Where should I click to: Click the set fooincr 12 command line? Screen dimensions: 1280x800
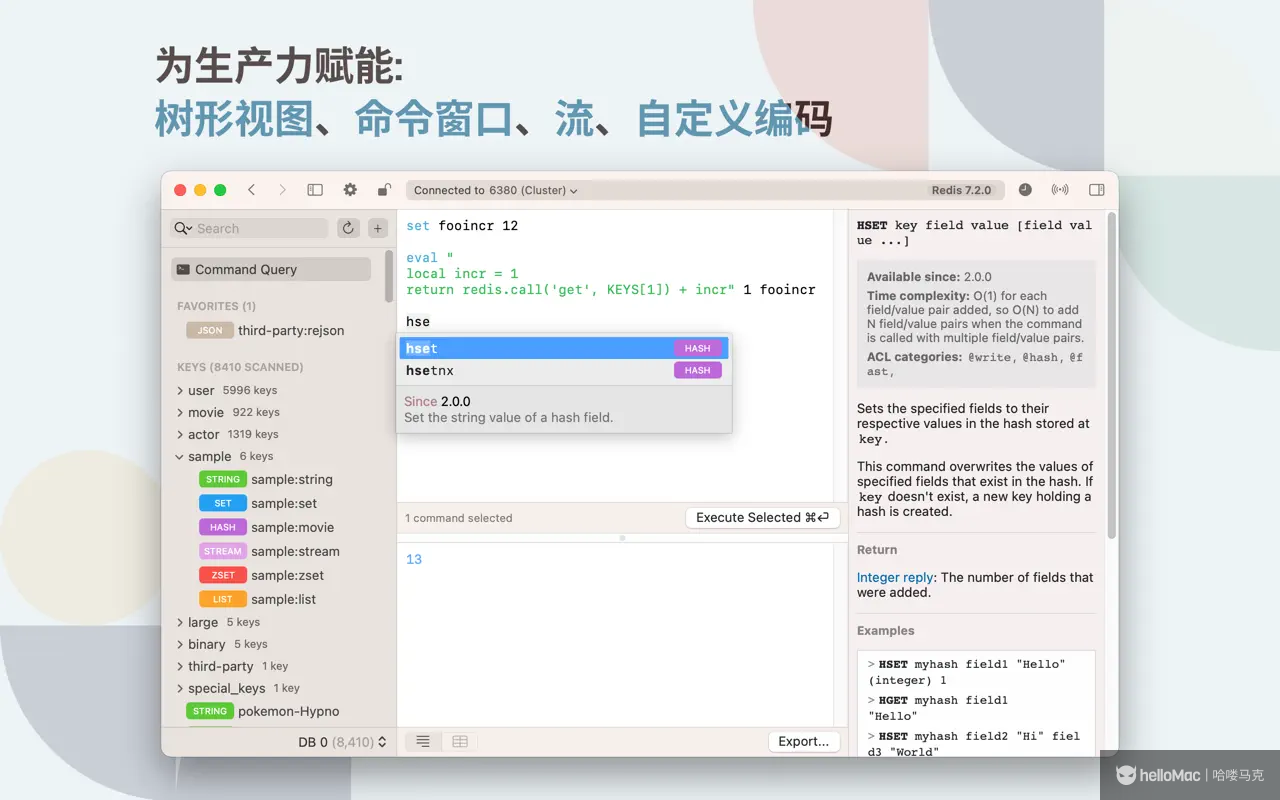[462, 226]
